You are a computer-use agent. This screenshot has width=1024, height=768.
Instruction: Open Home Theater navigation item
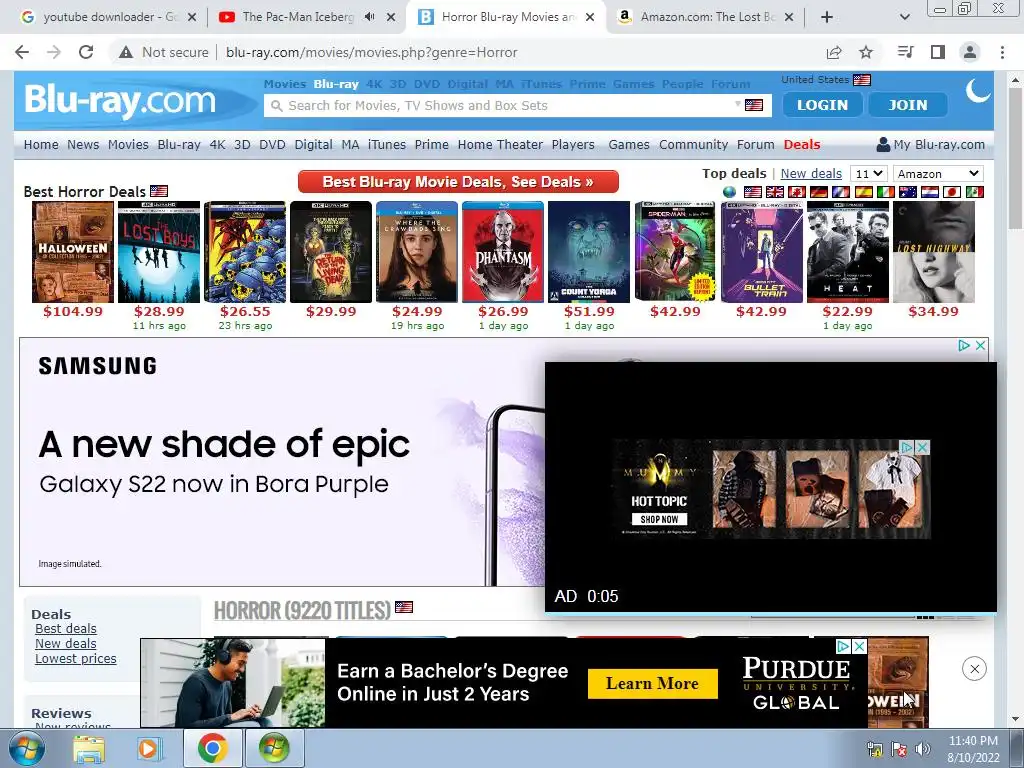coord(500,144)
